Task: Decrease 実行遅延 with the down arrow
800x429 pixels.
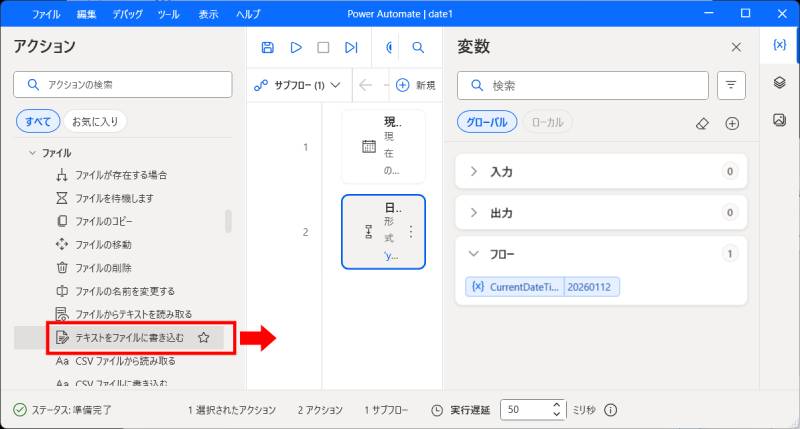Action: pyautogui.click(x=557, y=414)
